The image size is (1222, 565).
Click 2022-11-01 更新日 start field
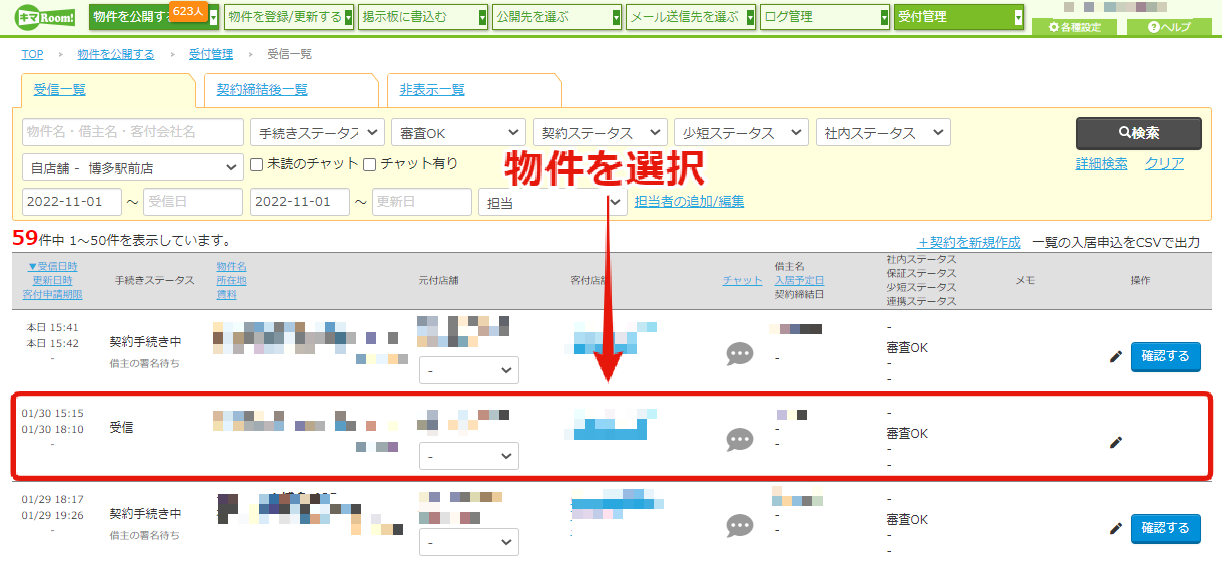click(x=300, y=202)
